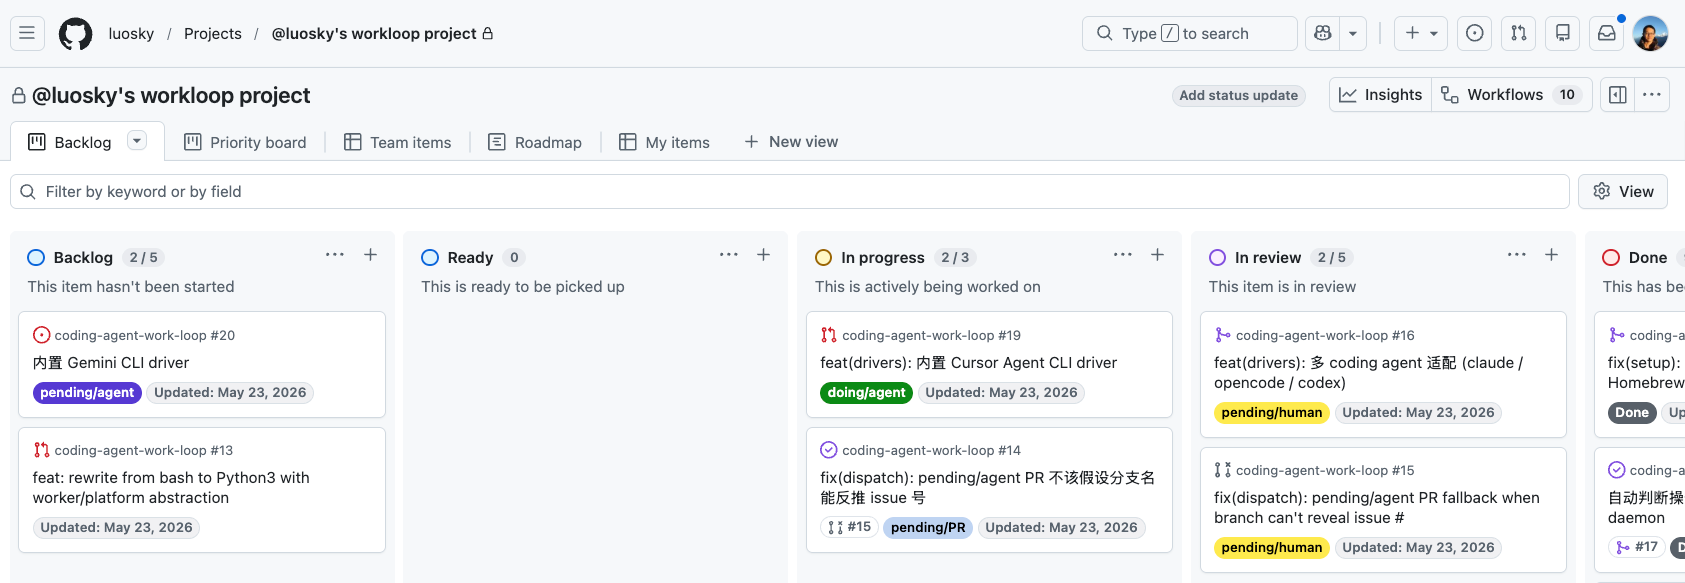Click Add status update button

tap(1238, 95)
